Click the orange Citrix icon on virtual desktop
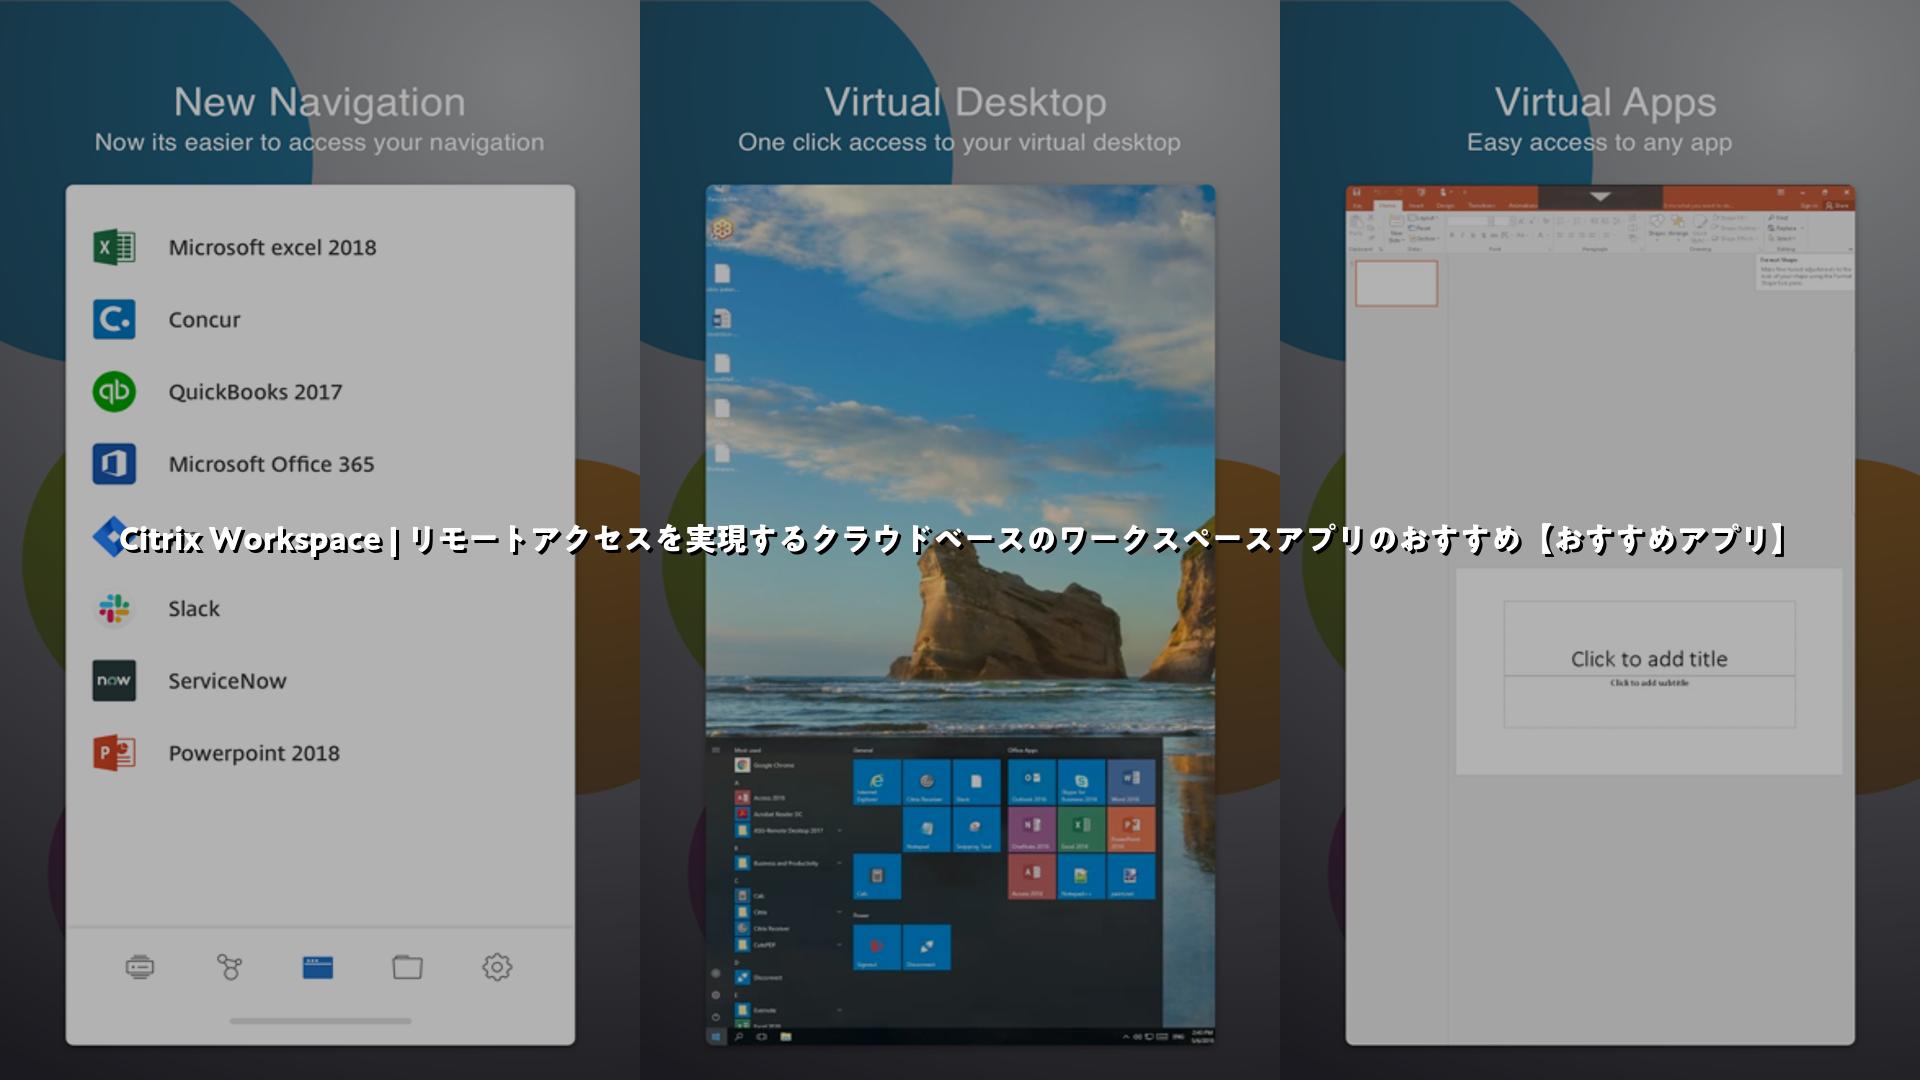The height and width of the screenshot is (1080, 1920). coord(721,229)
